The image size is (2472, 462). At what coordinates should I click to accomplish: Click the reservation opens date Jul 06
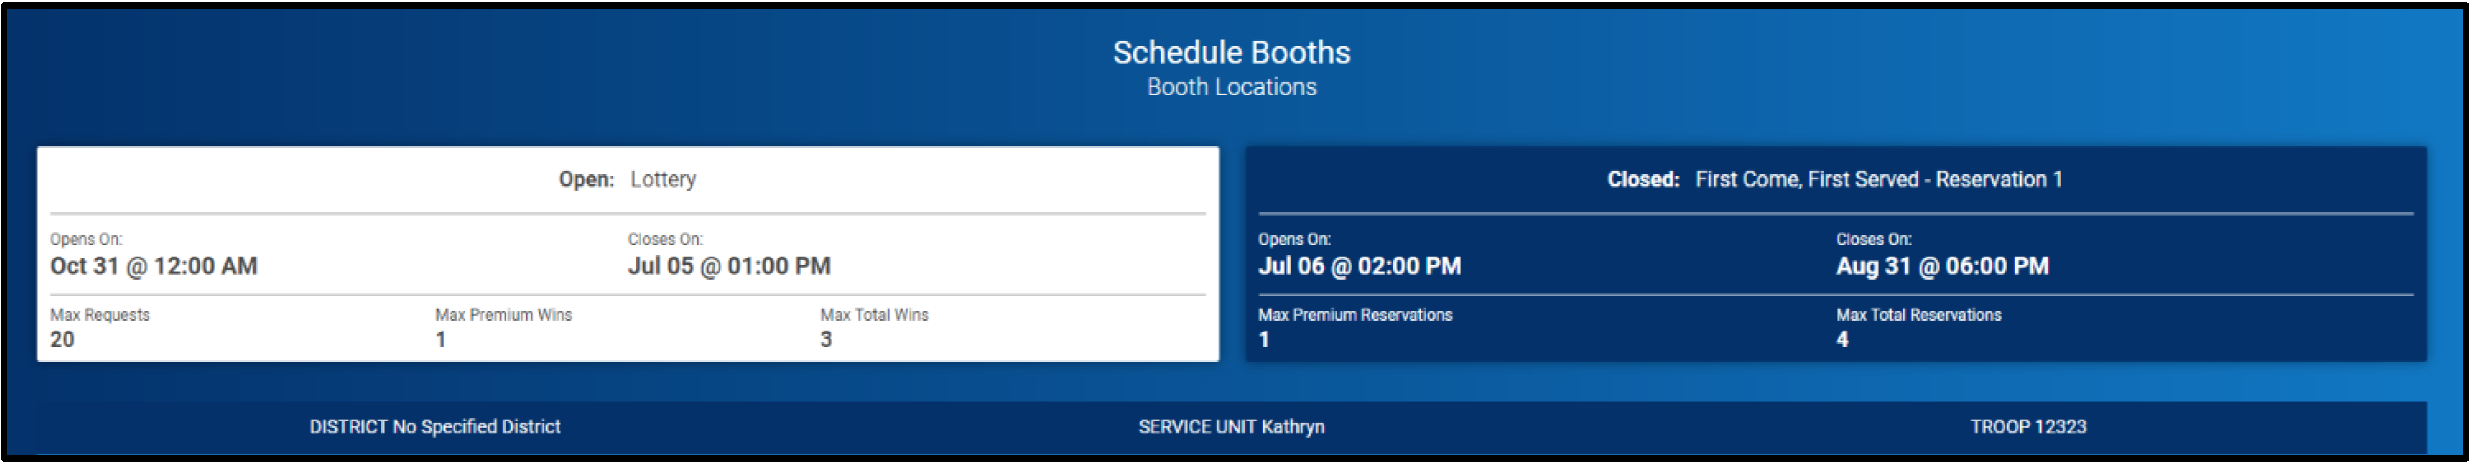point(1360,266)
